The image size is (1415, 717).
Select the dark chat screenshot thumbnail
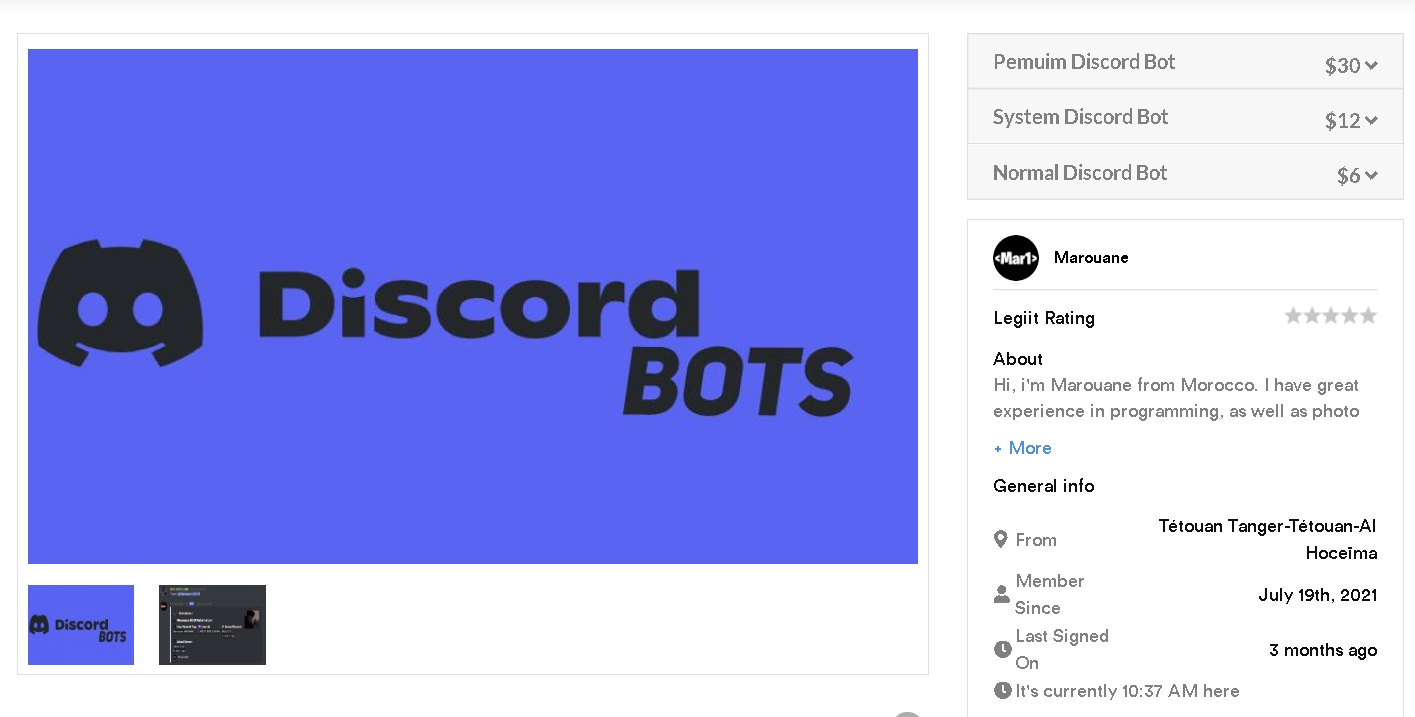[212, 625]
